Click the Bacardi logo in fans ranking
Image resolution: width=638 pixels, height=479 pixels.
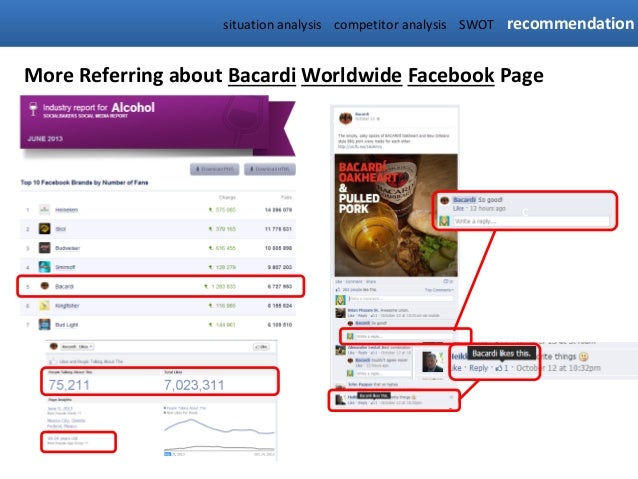tap(45, 286)
